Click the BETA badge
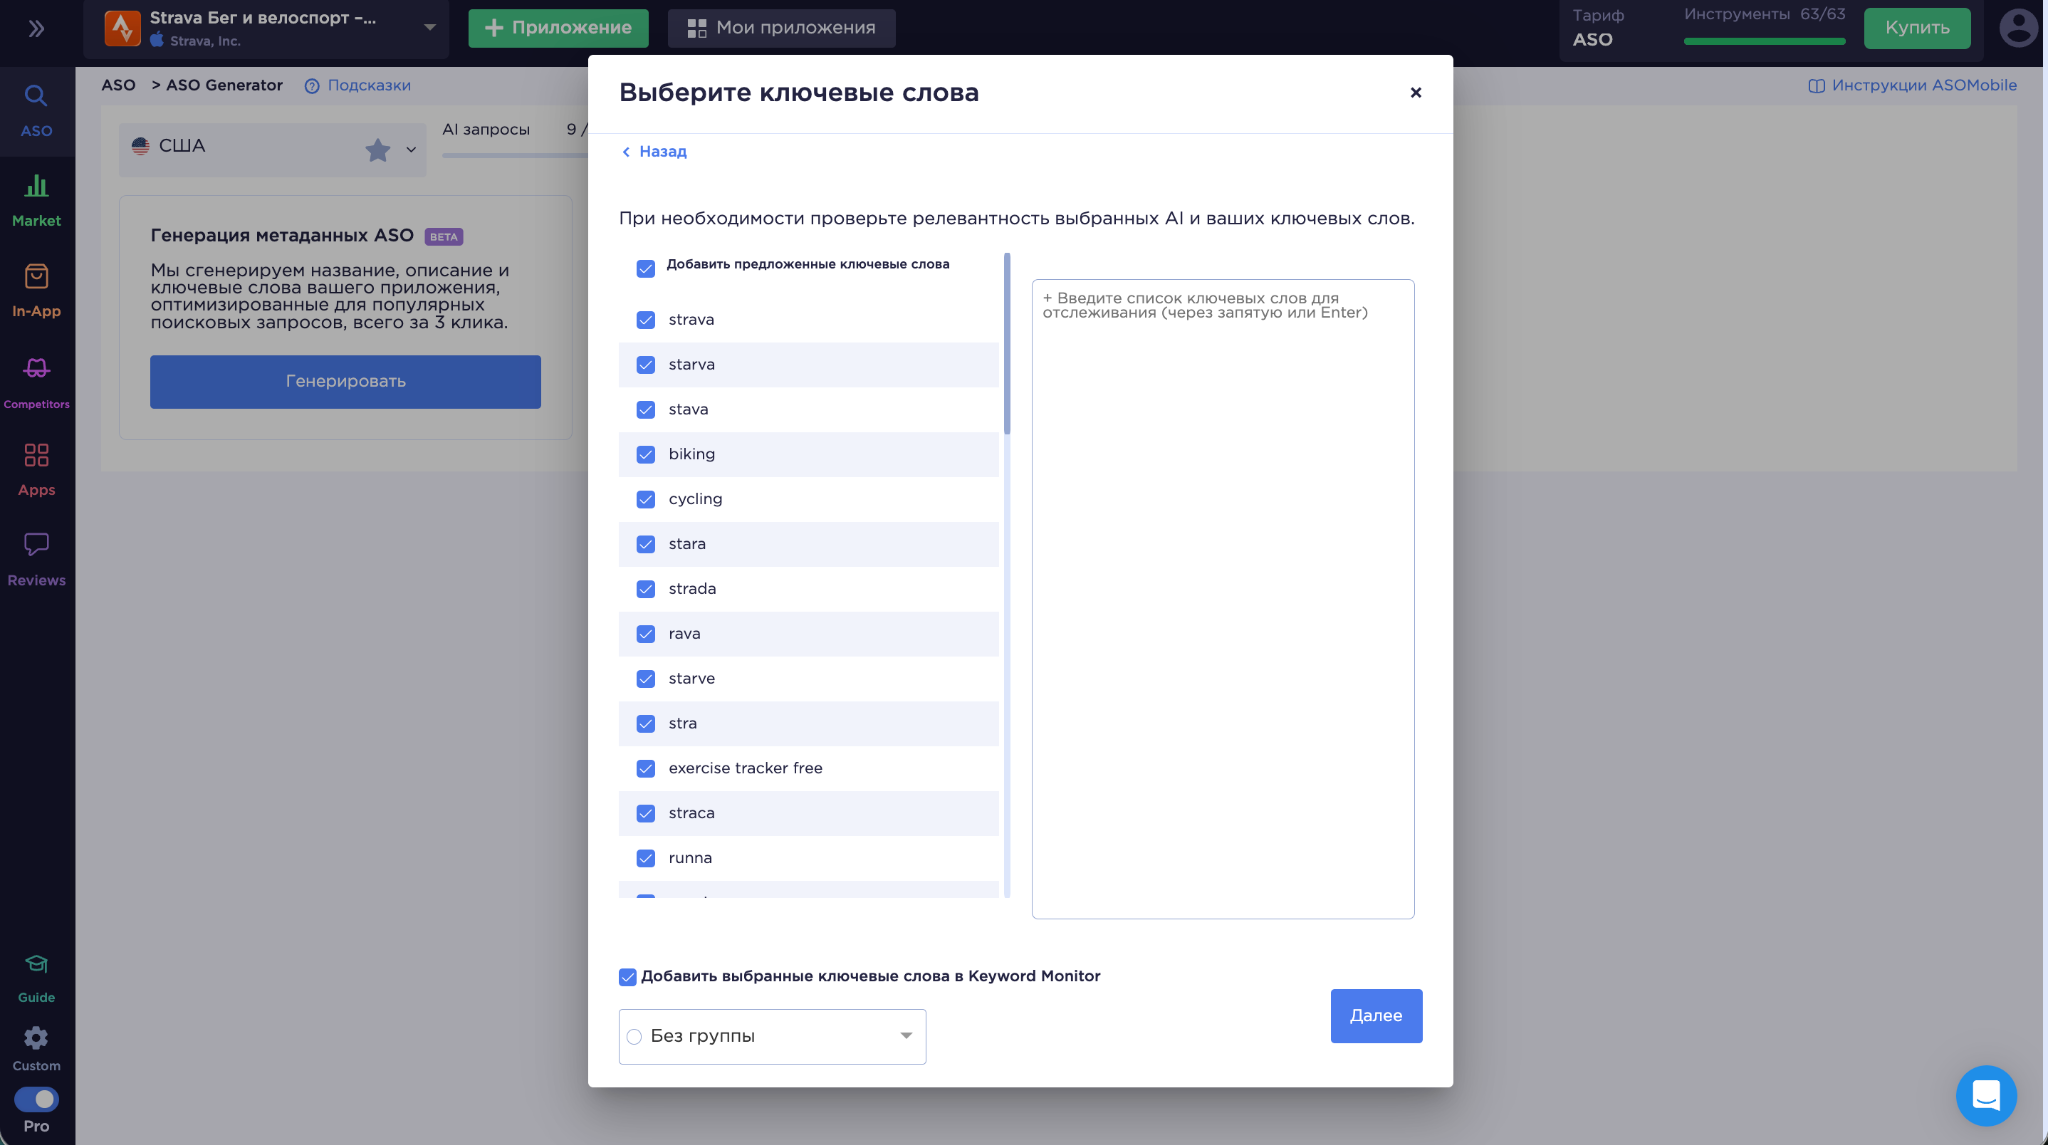This screenshot has width=2048, height=1145. pyautogui.click(x=444, y=237)
